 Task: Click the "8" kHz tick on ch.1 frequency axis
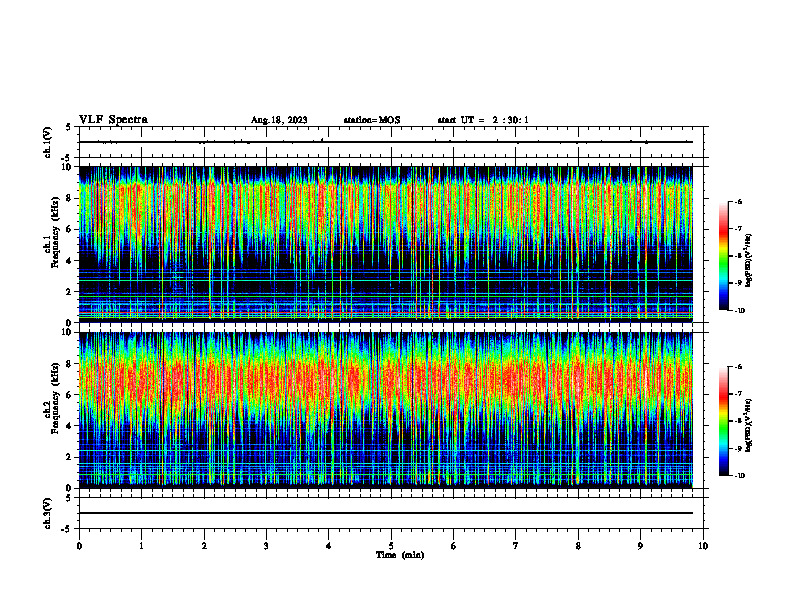[x=70, y=198]
